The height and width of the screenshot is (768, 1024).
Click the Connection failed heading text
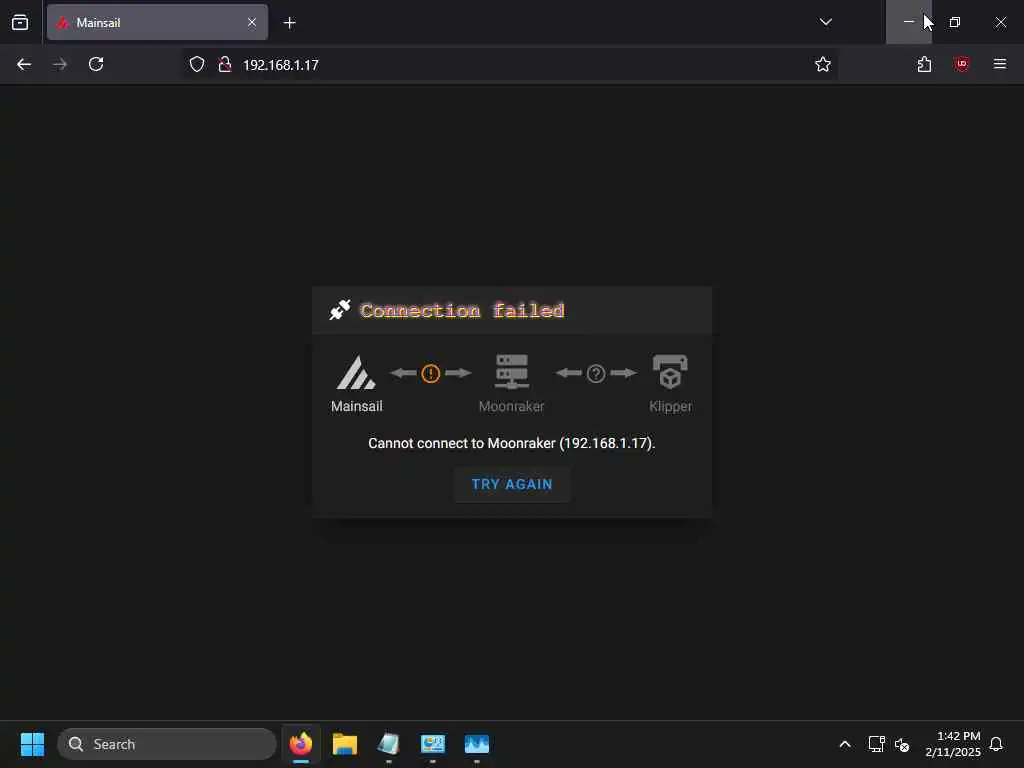[462, 310]
